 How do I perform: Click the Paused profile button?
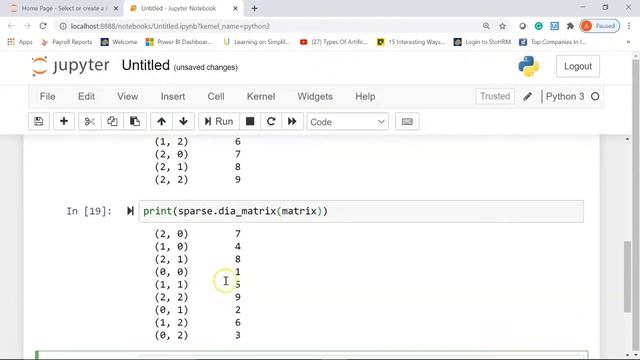click(600, 26)
